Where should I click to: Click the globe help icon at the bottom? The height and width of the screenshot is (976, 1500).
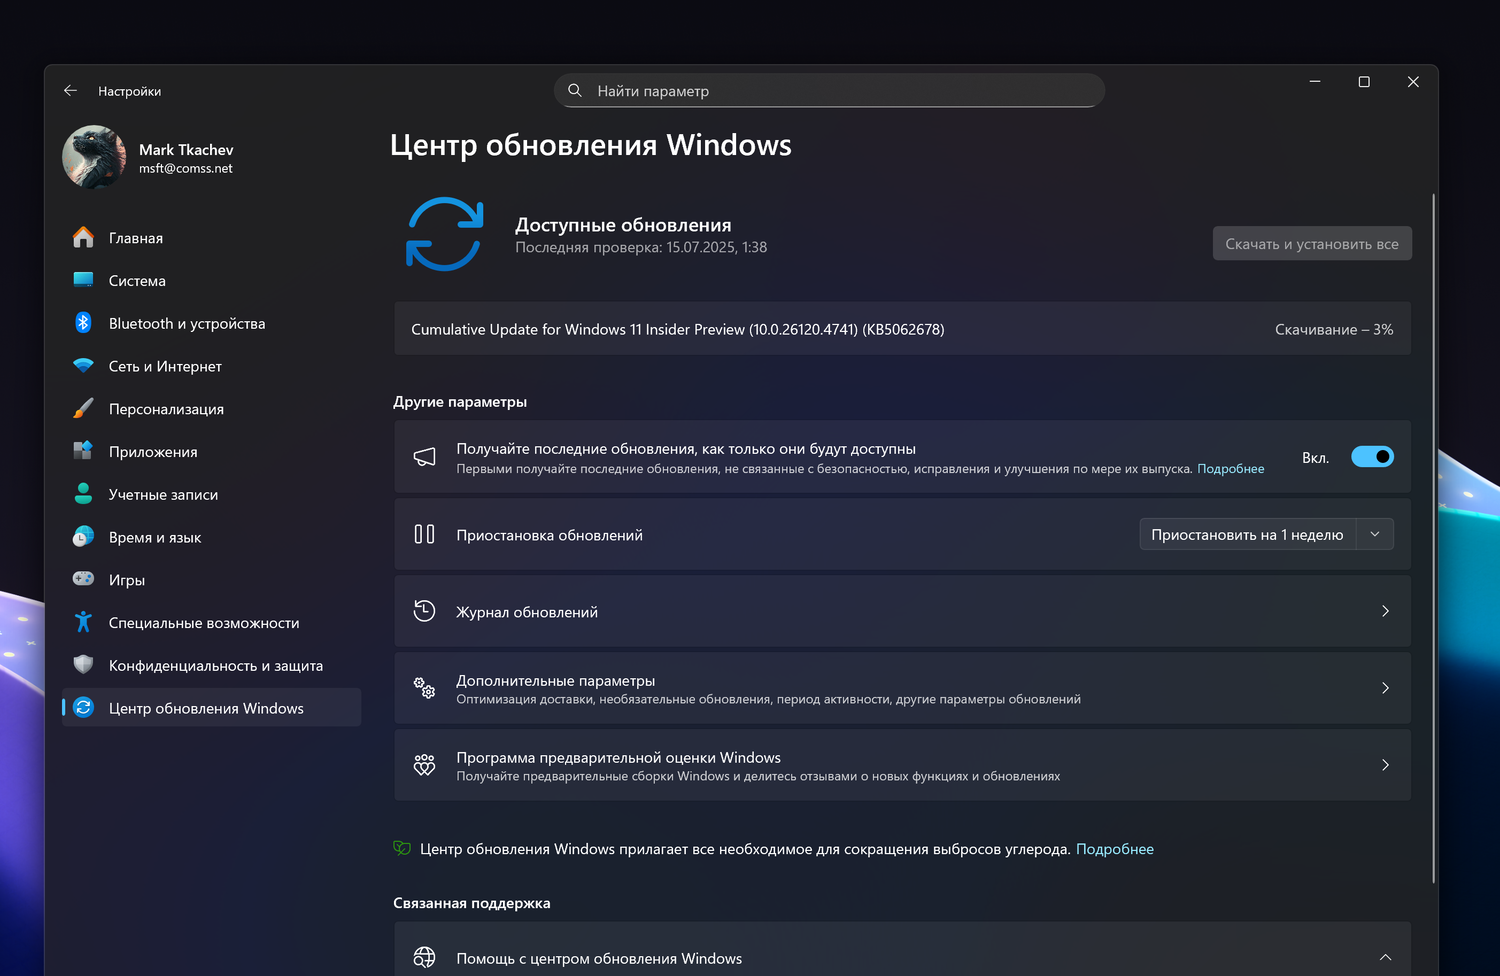tap(424, 958)
